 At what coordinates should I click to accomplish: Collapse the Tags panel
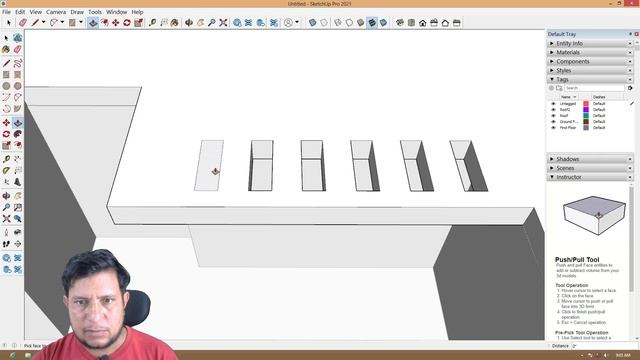tap(589, 79)
